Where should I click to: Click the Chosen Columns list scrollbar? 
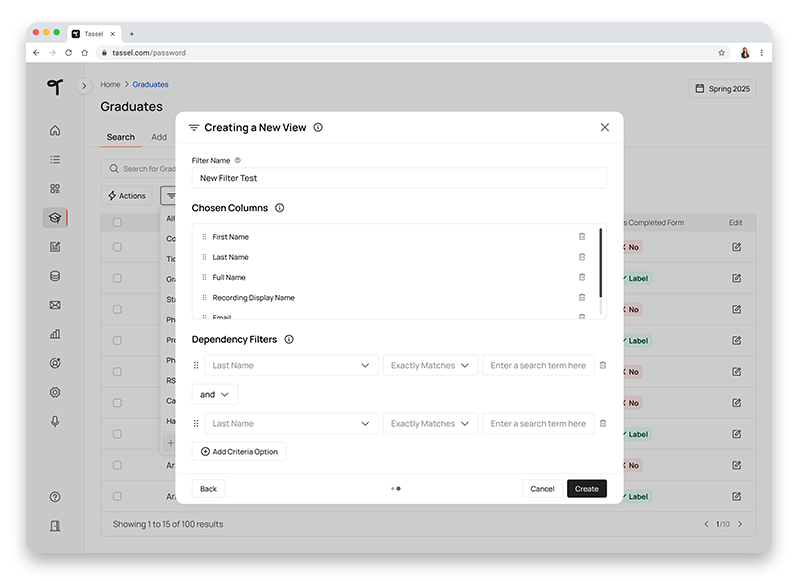point(600,260)
